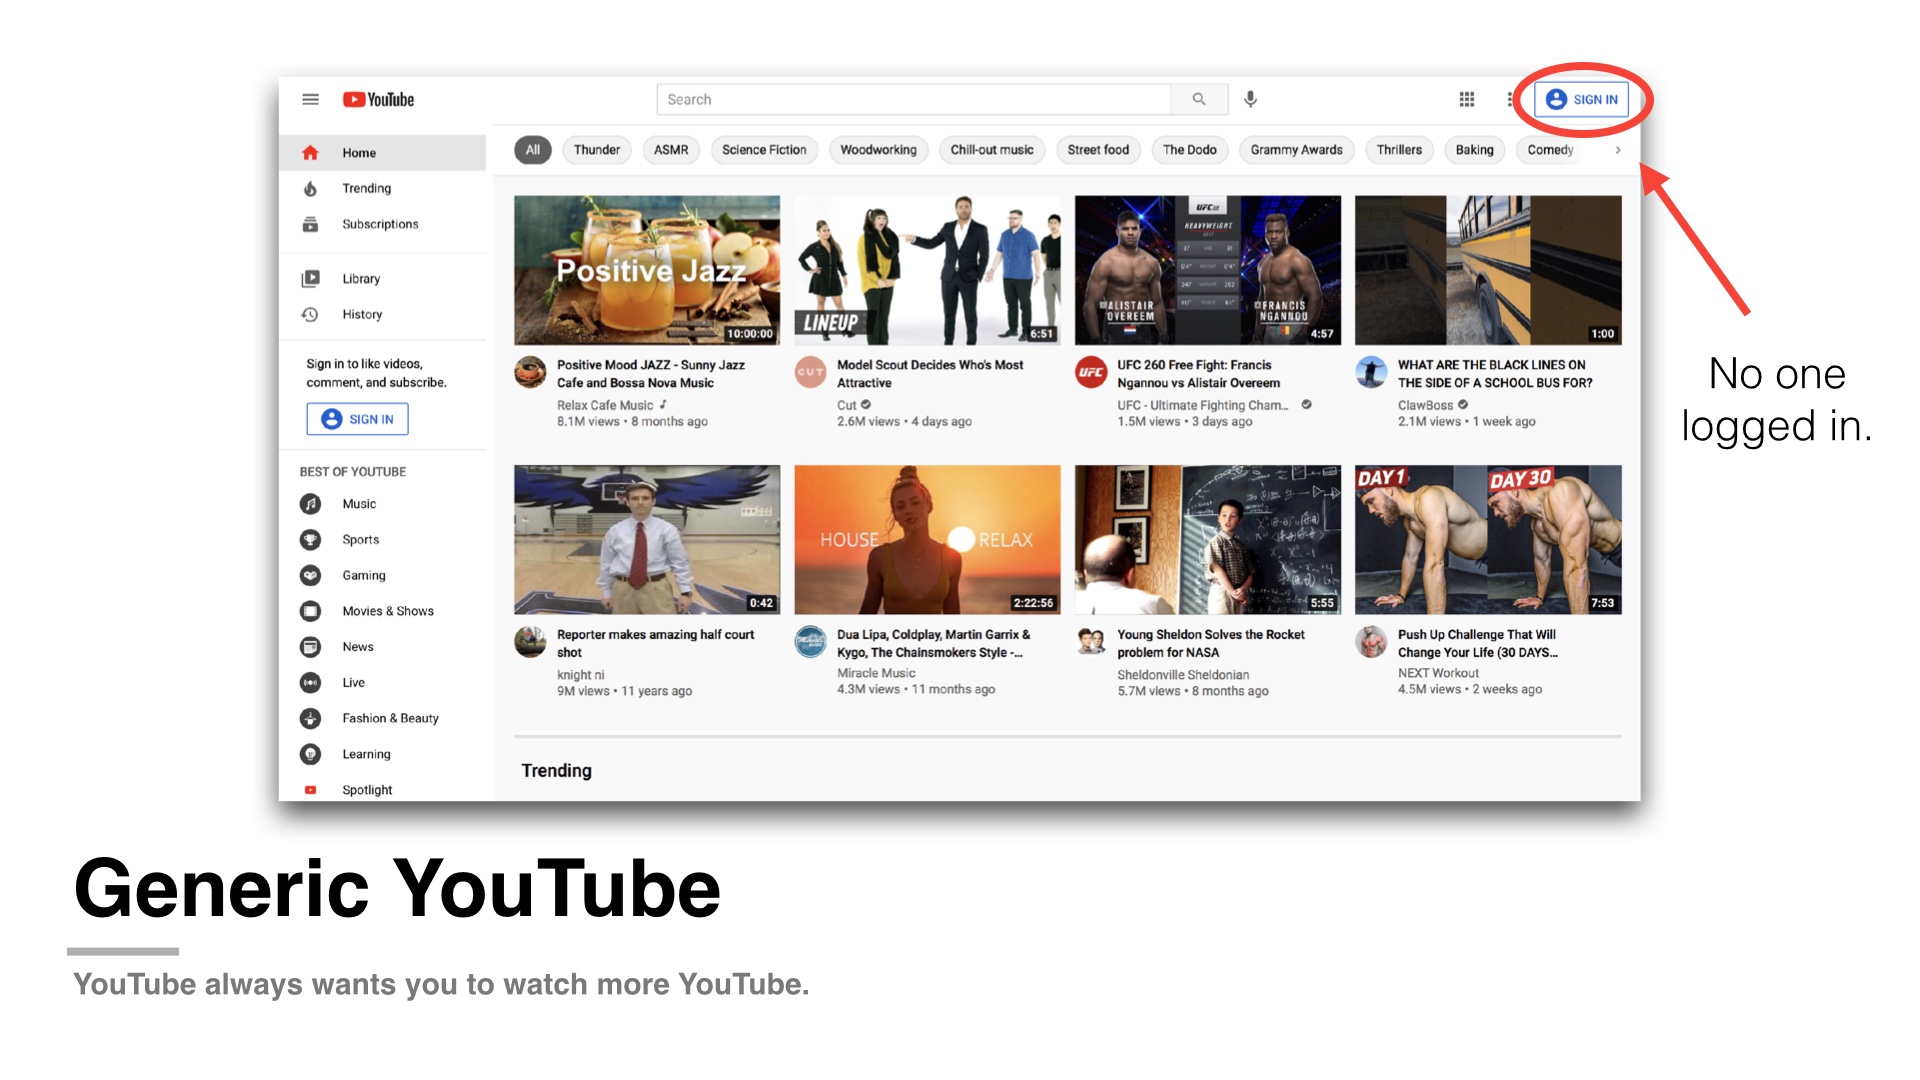Go to Home in sidebar
The image size is (1920, 1080).
(383, 153)
